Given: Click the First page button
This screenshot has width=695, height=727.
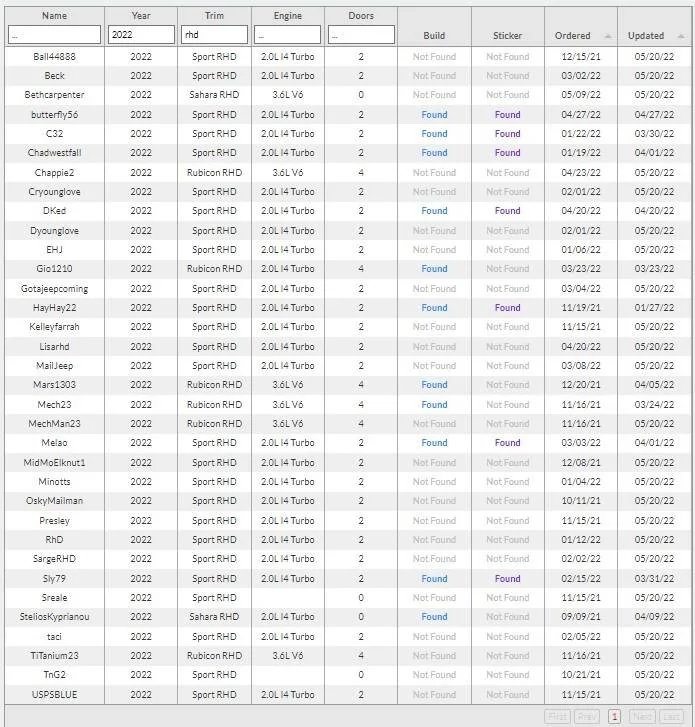Looking at the screenshot, I should [558, 716].
